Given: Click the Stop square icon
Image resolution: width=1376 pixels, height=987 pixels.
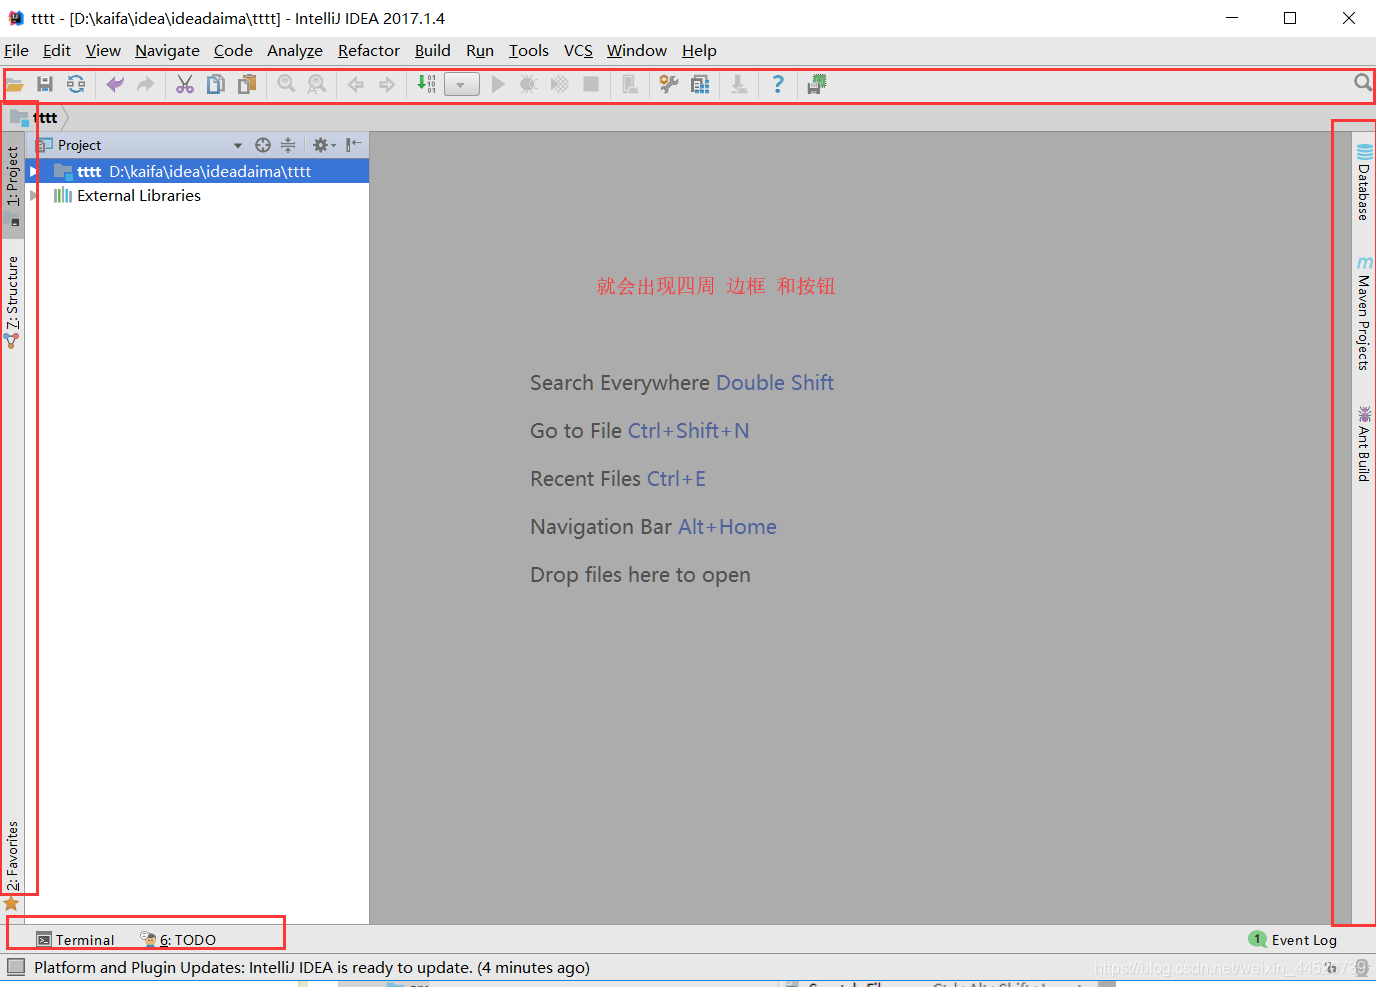Looking at the screenshot, I should pos(591,85).
